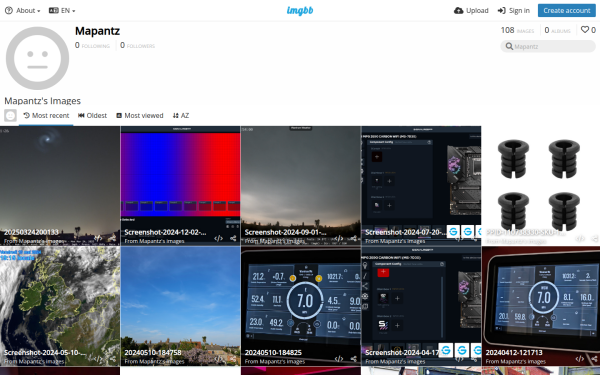The width and height of the screenshot is (600, 375).
Task: Click the heart likes icon
Action: click(x=585, y=30)
